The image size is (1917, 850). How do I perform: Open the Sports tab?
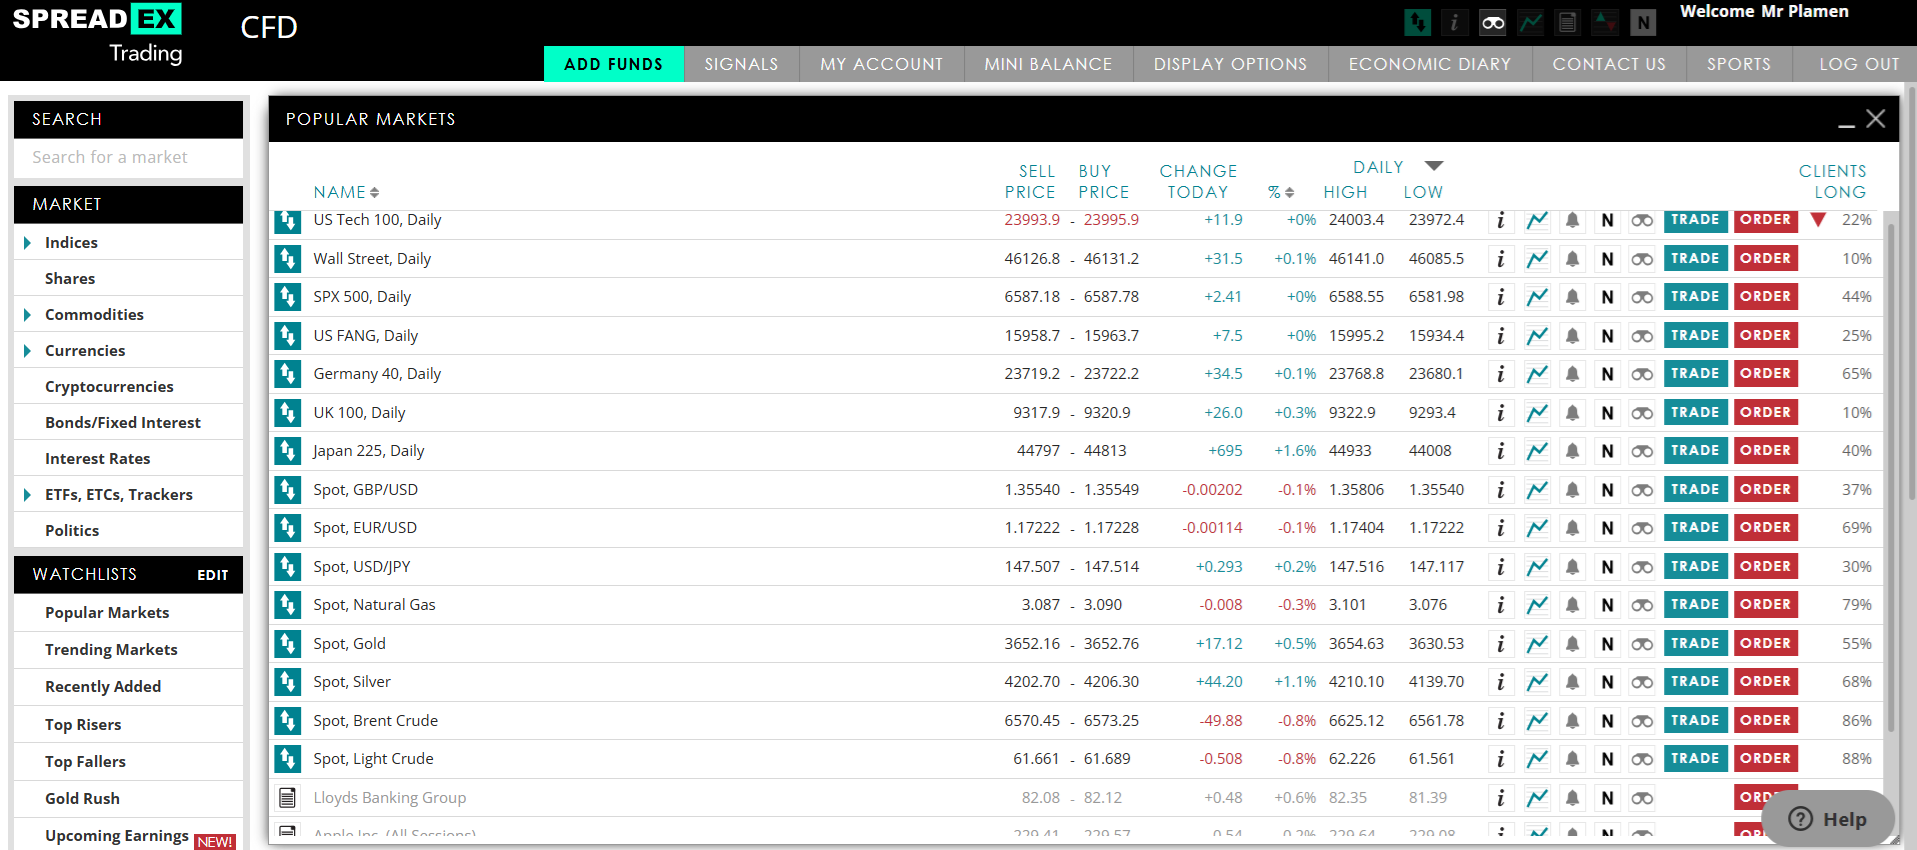point(1739,64)
